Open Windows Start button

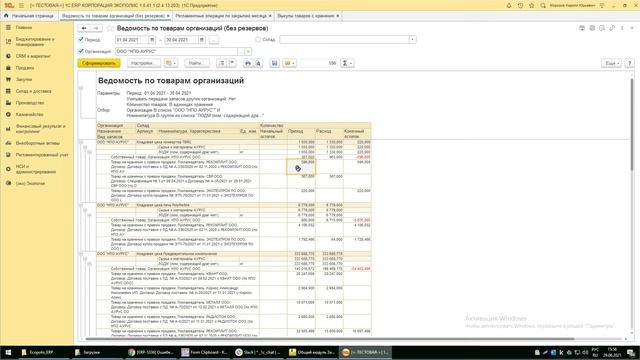pyautogui.click(x=8, y=352)
